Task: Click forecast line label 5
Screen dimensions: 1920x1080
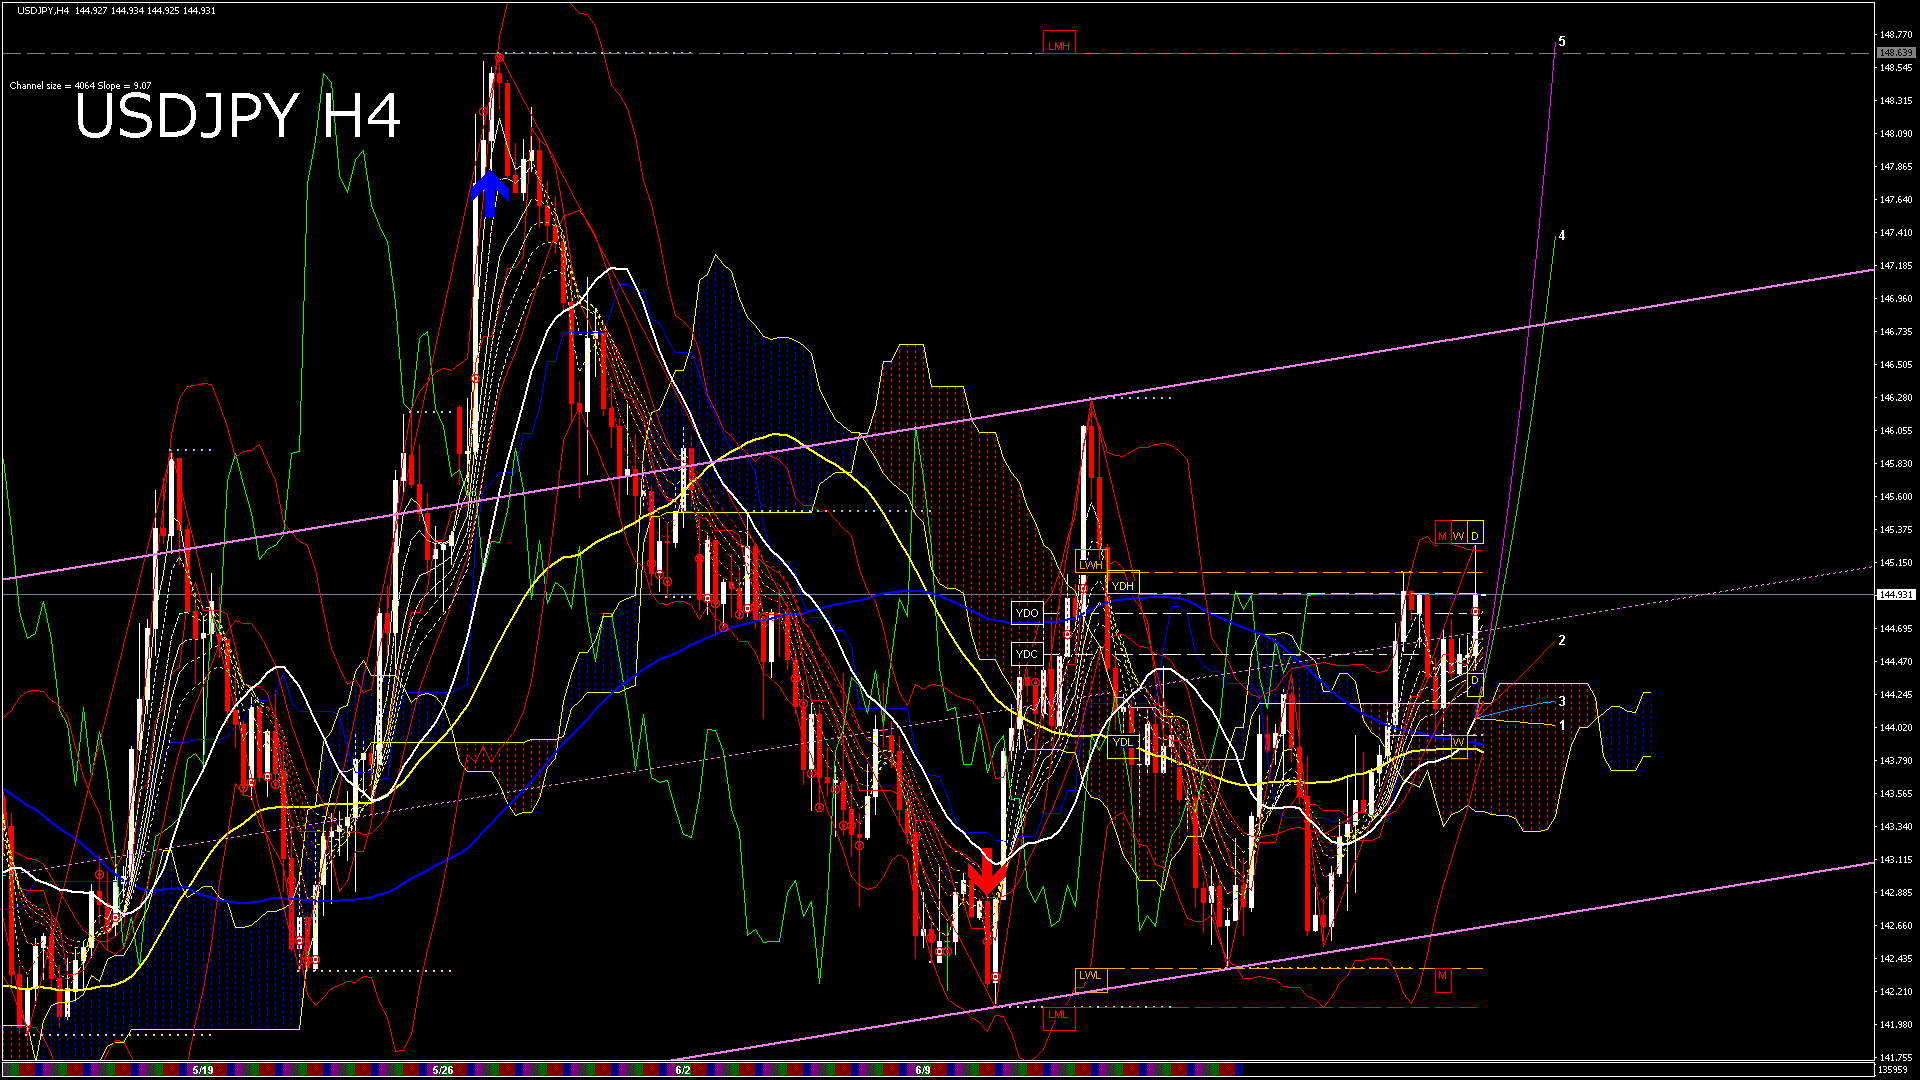Action: [1562, 42]
